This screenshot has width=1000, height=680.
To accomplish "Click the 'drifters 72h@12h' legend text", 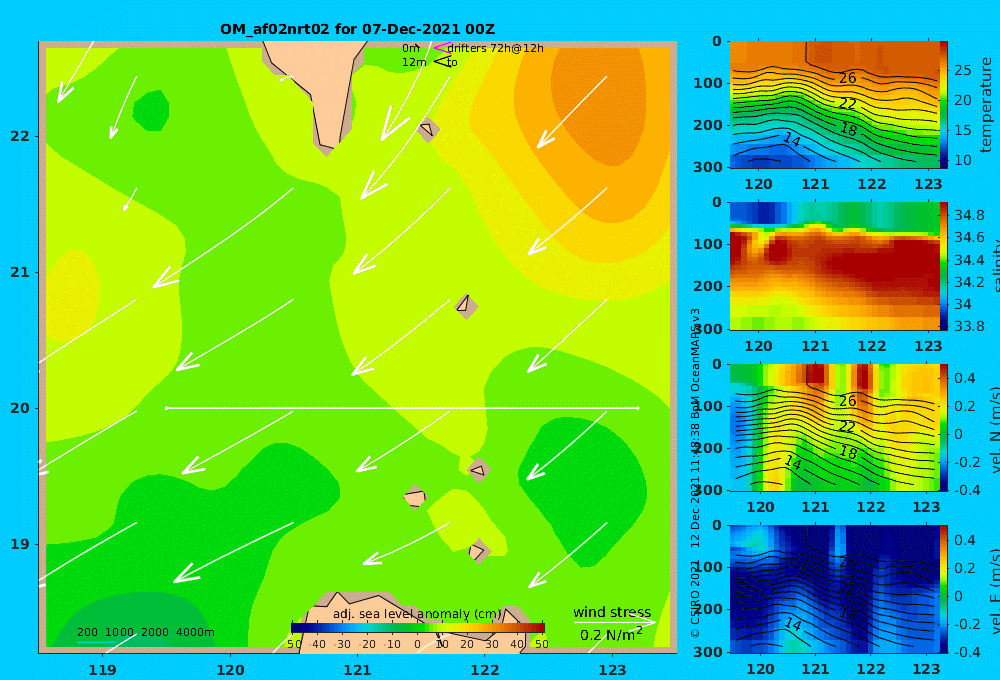I will click(x=496, y=48).
